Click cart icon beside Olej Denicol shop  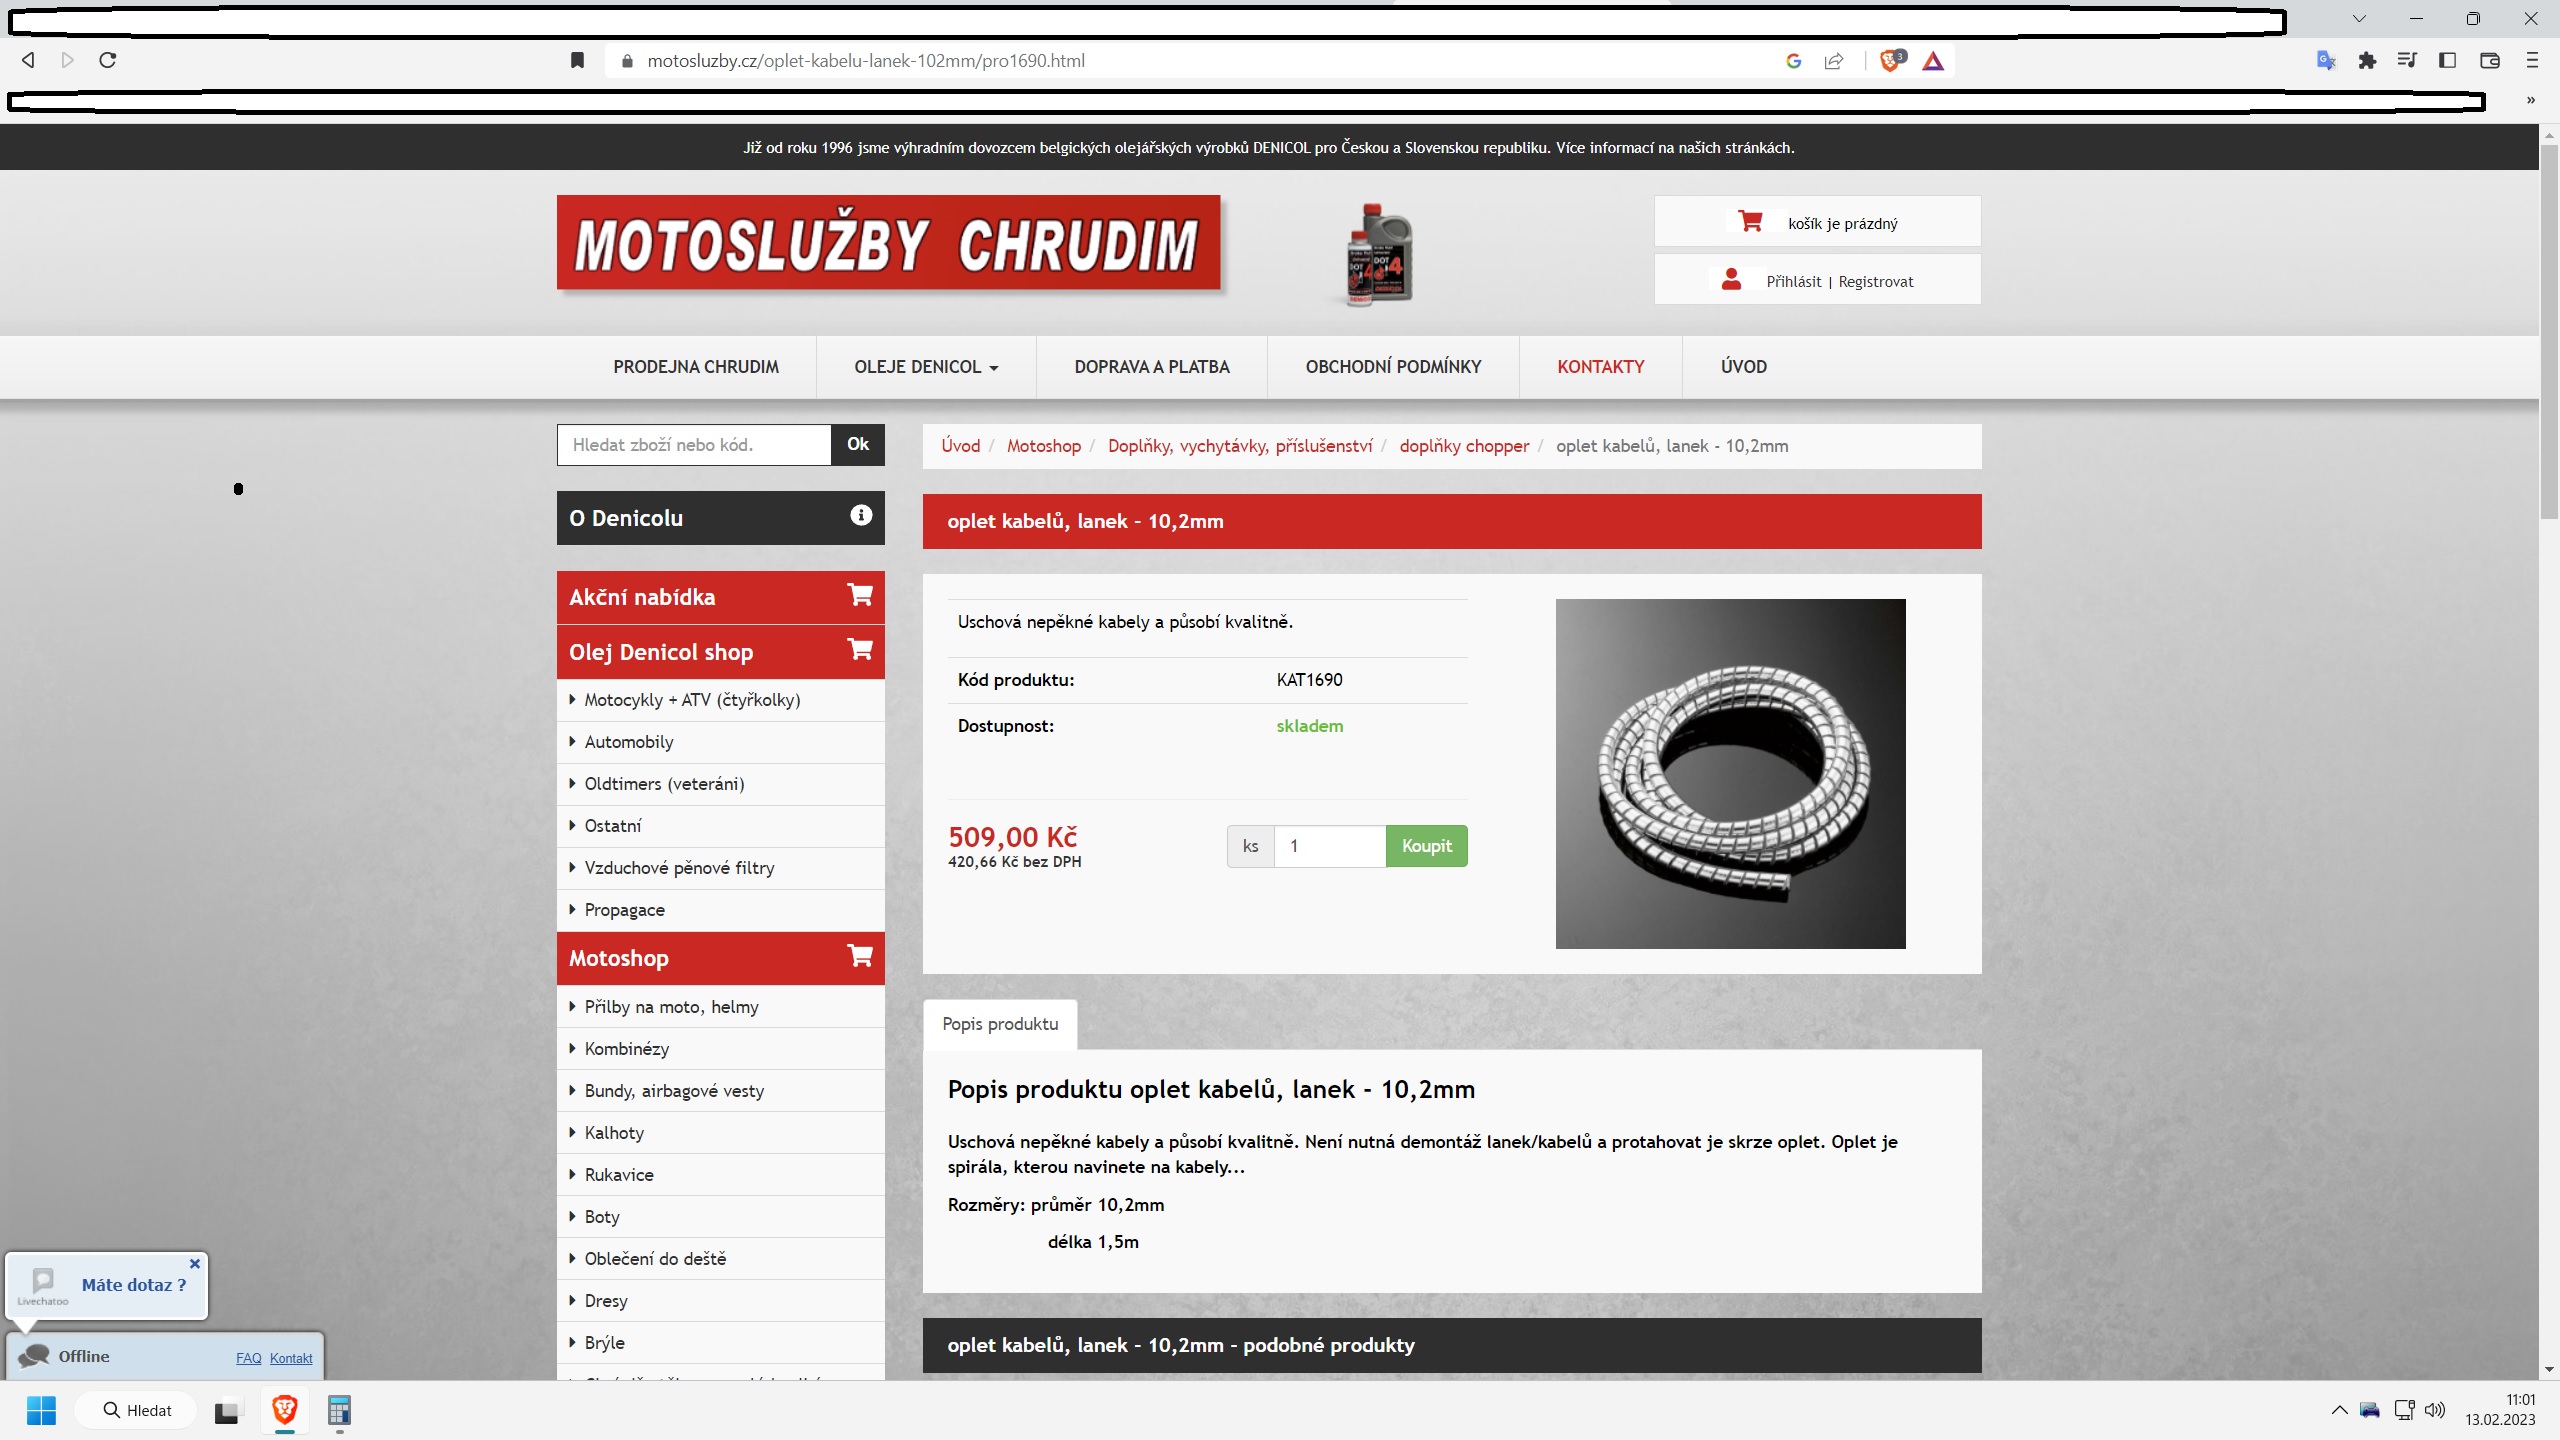pyautogui.click(x=860, y=649)
